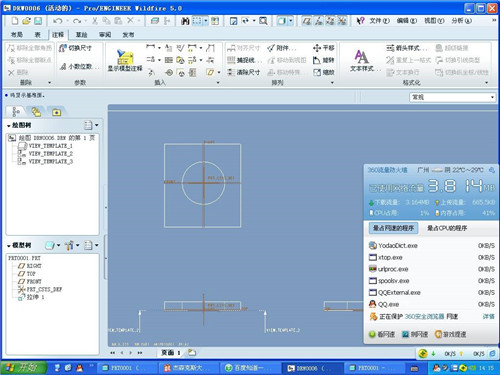The image size is (500, 375).
Task: Collapse the 模型树 section
Action: point(9,246)
